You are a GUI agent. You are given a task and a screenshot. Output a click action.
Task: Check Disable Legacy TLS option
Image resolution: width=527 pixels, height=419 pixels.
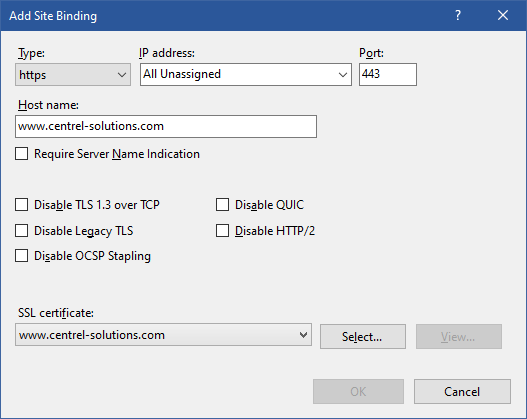pyautogui.click(x=22, y=231)
